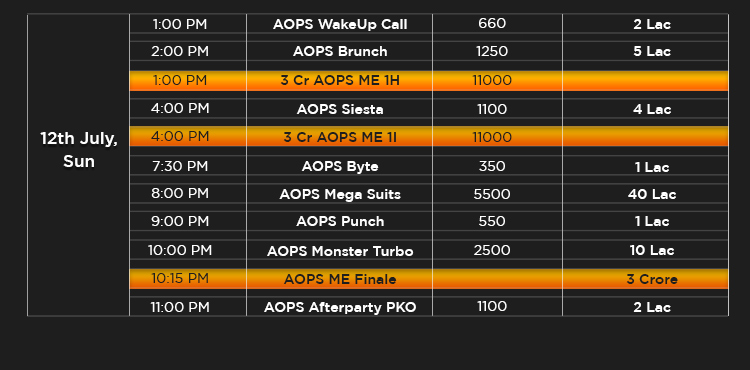
Task: Click the 10 Lac prize cell
Action: coord(645,250)
